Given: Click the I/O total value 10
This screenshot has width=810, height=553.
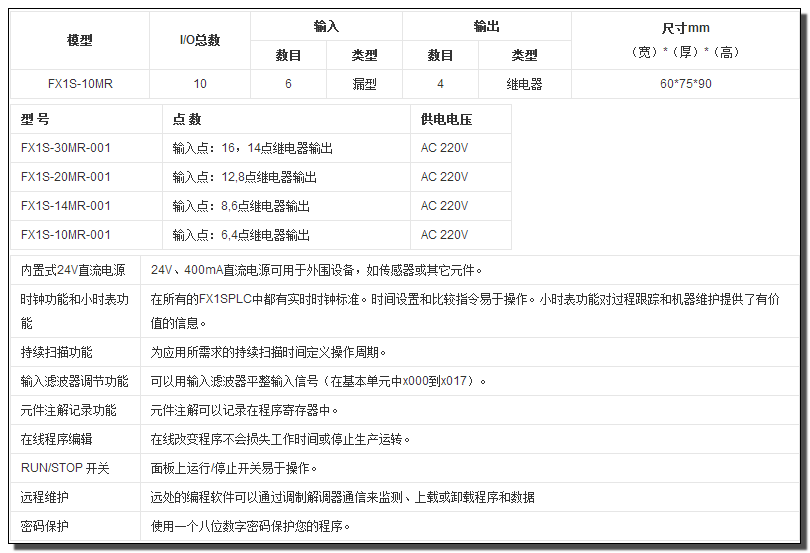Looking at the screenshot, I should [x=200, y=84].
